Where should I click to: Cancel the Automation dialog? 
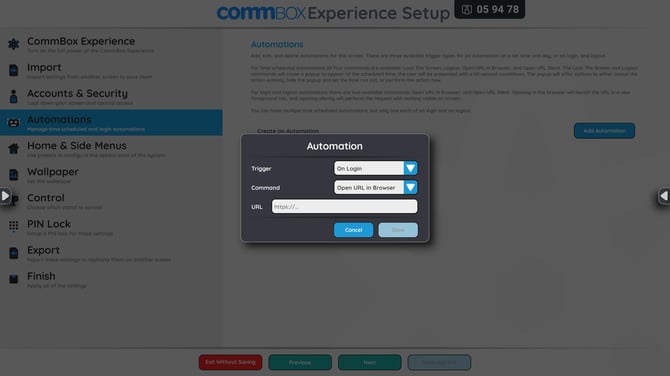pyautogui.click(x=353, y=230)
